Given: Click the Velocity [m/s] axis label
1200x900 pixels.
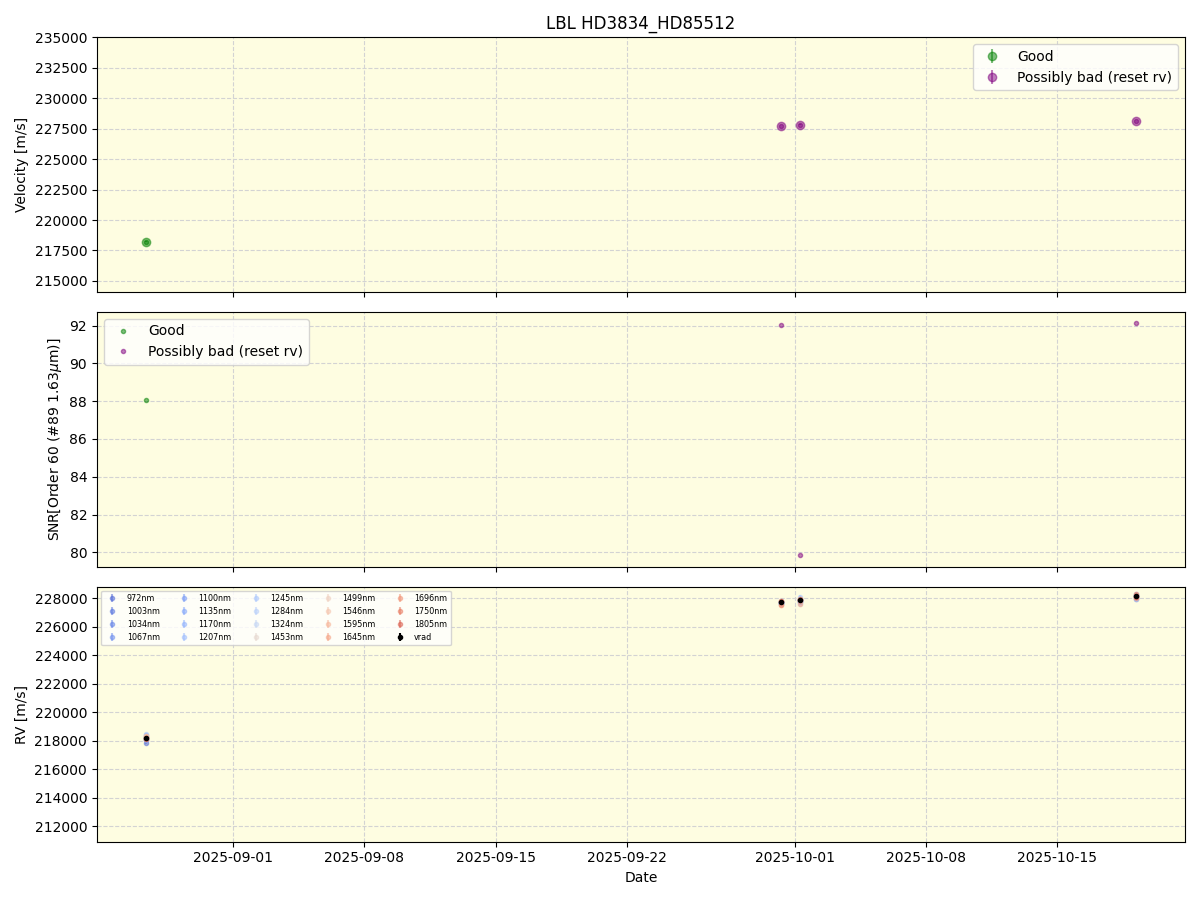Looking at the screenshot, I should pos(21,165).
